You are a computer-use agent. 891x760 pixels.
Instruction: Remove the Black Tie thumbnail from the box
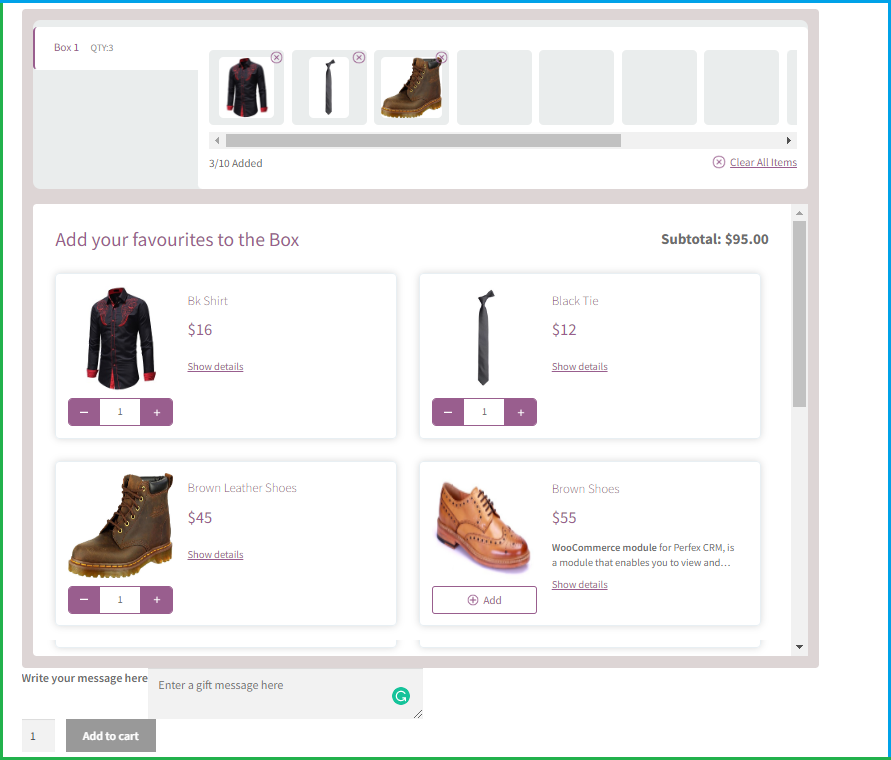click(x=359, y=57)
